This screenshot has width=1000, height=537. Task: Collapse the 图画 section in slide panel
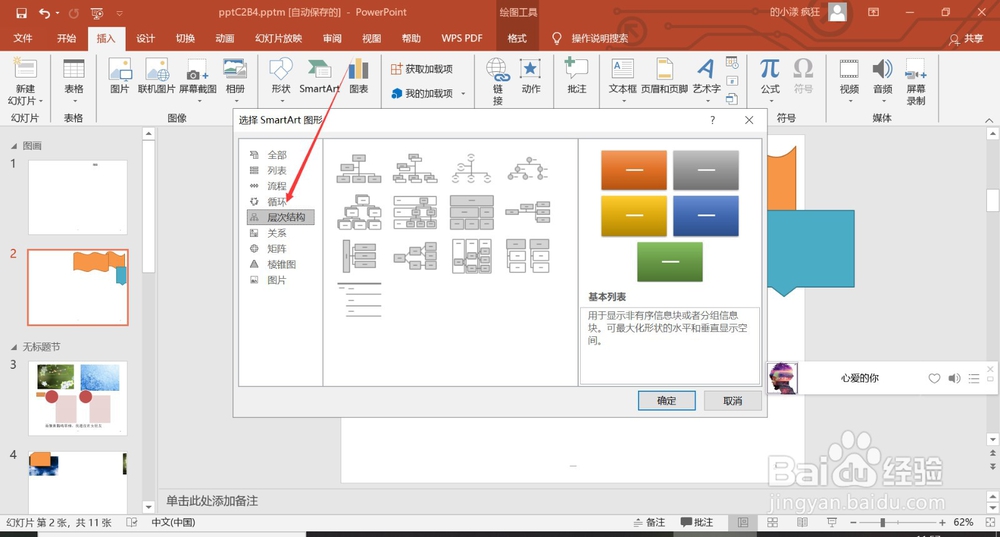point(14,146)
